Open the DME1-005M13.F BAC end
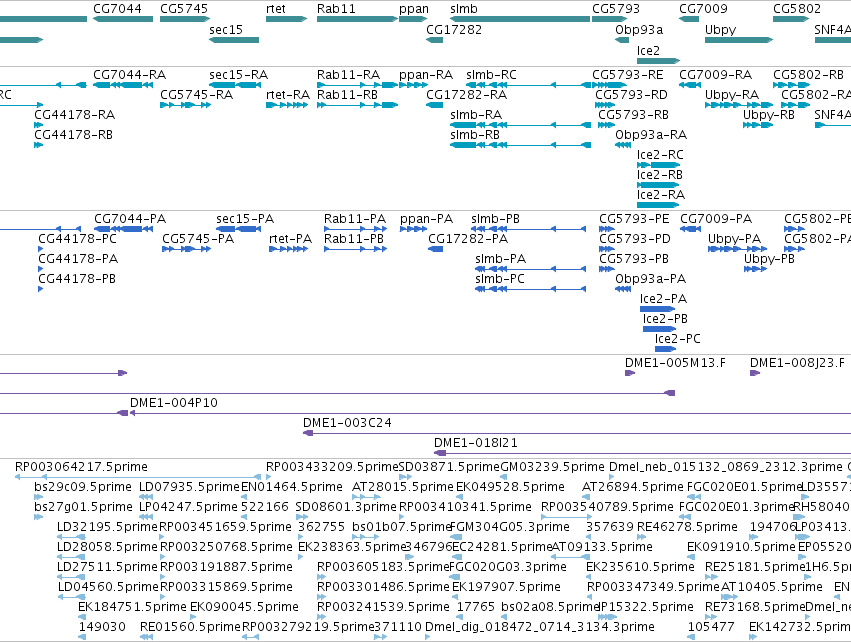This screenshot has width=851, height=642. tap(630, 373)
